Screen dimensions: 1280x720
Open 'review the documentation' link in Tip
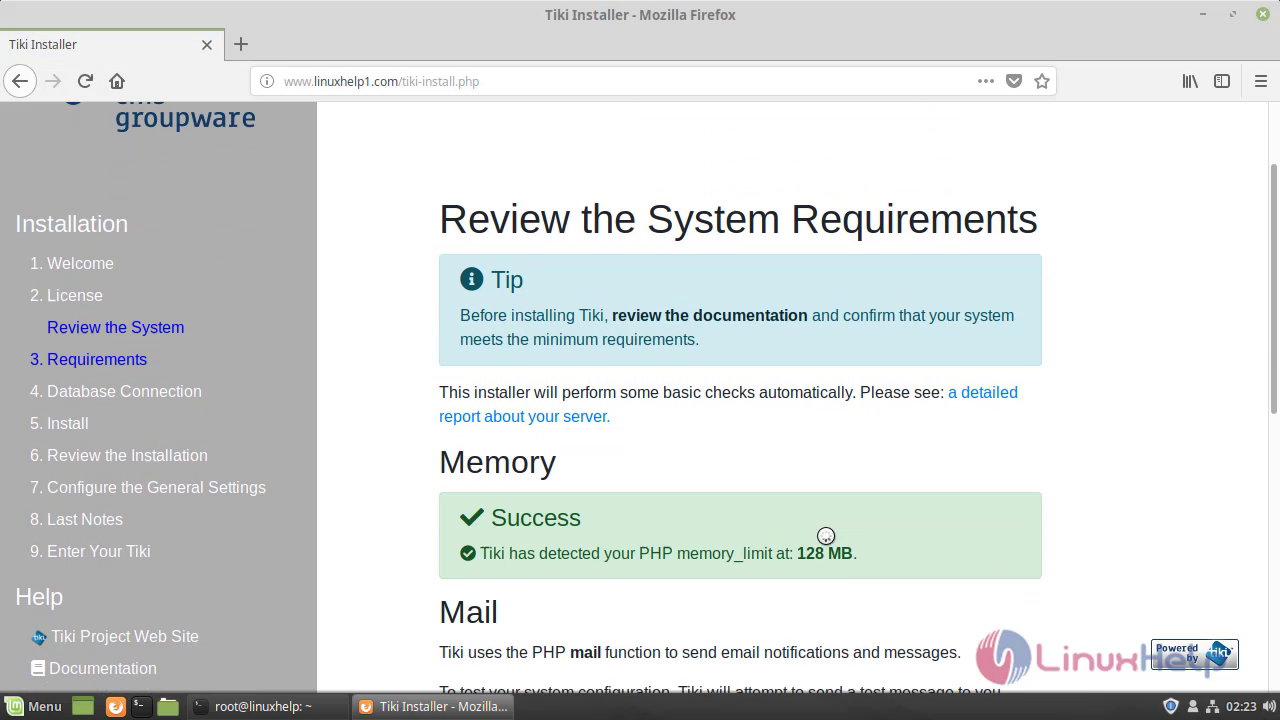pos(709,315)
